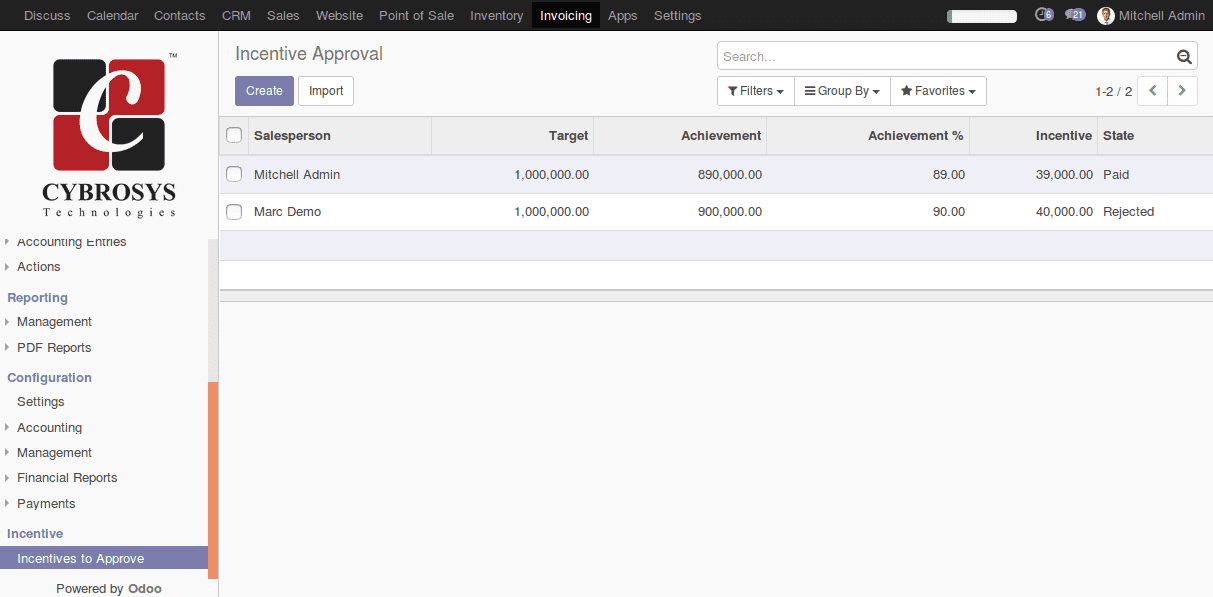Viewport: 1213px width, 597px height.
Task: Open the Website menu
Action: (339, 15)
